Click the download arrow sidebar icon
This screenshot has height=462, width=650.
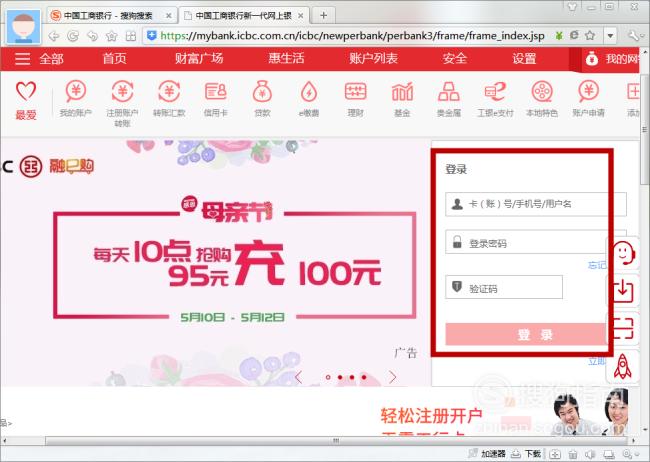point(623,290)
